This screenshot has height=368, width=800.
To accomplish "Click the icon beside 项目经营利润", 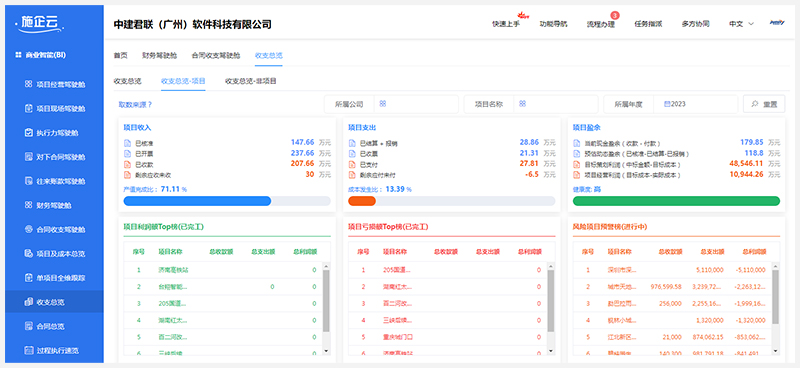I will point(576,175).
